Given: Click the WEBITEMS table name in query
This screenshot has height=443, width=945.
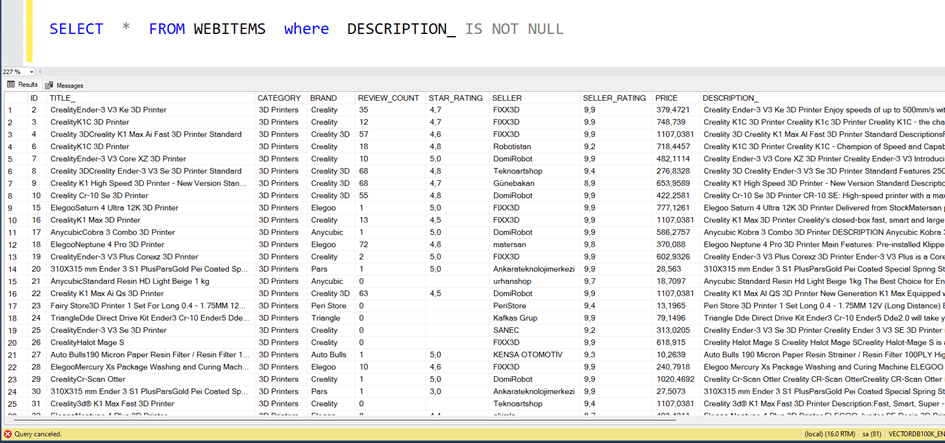Looking at the screenshot, I should pos(231,29).
